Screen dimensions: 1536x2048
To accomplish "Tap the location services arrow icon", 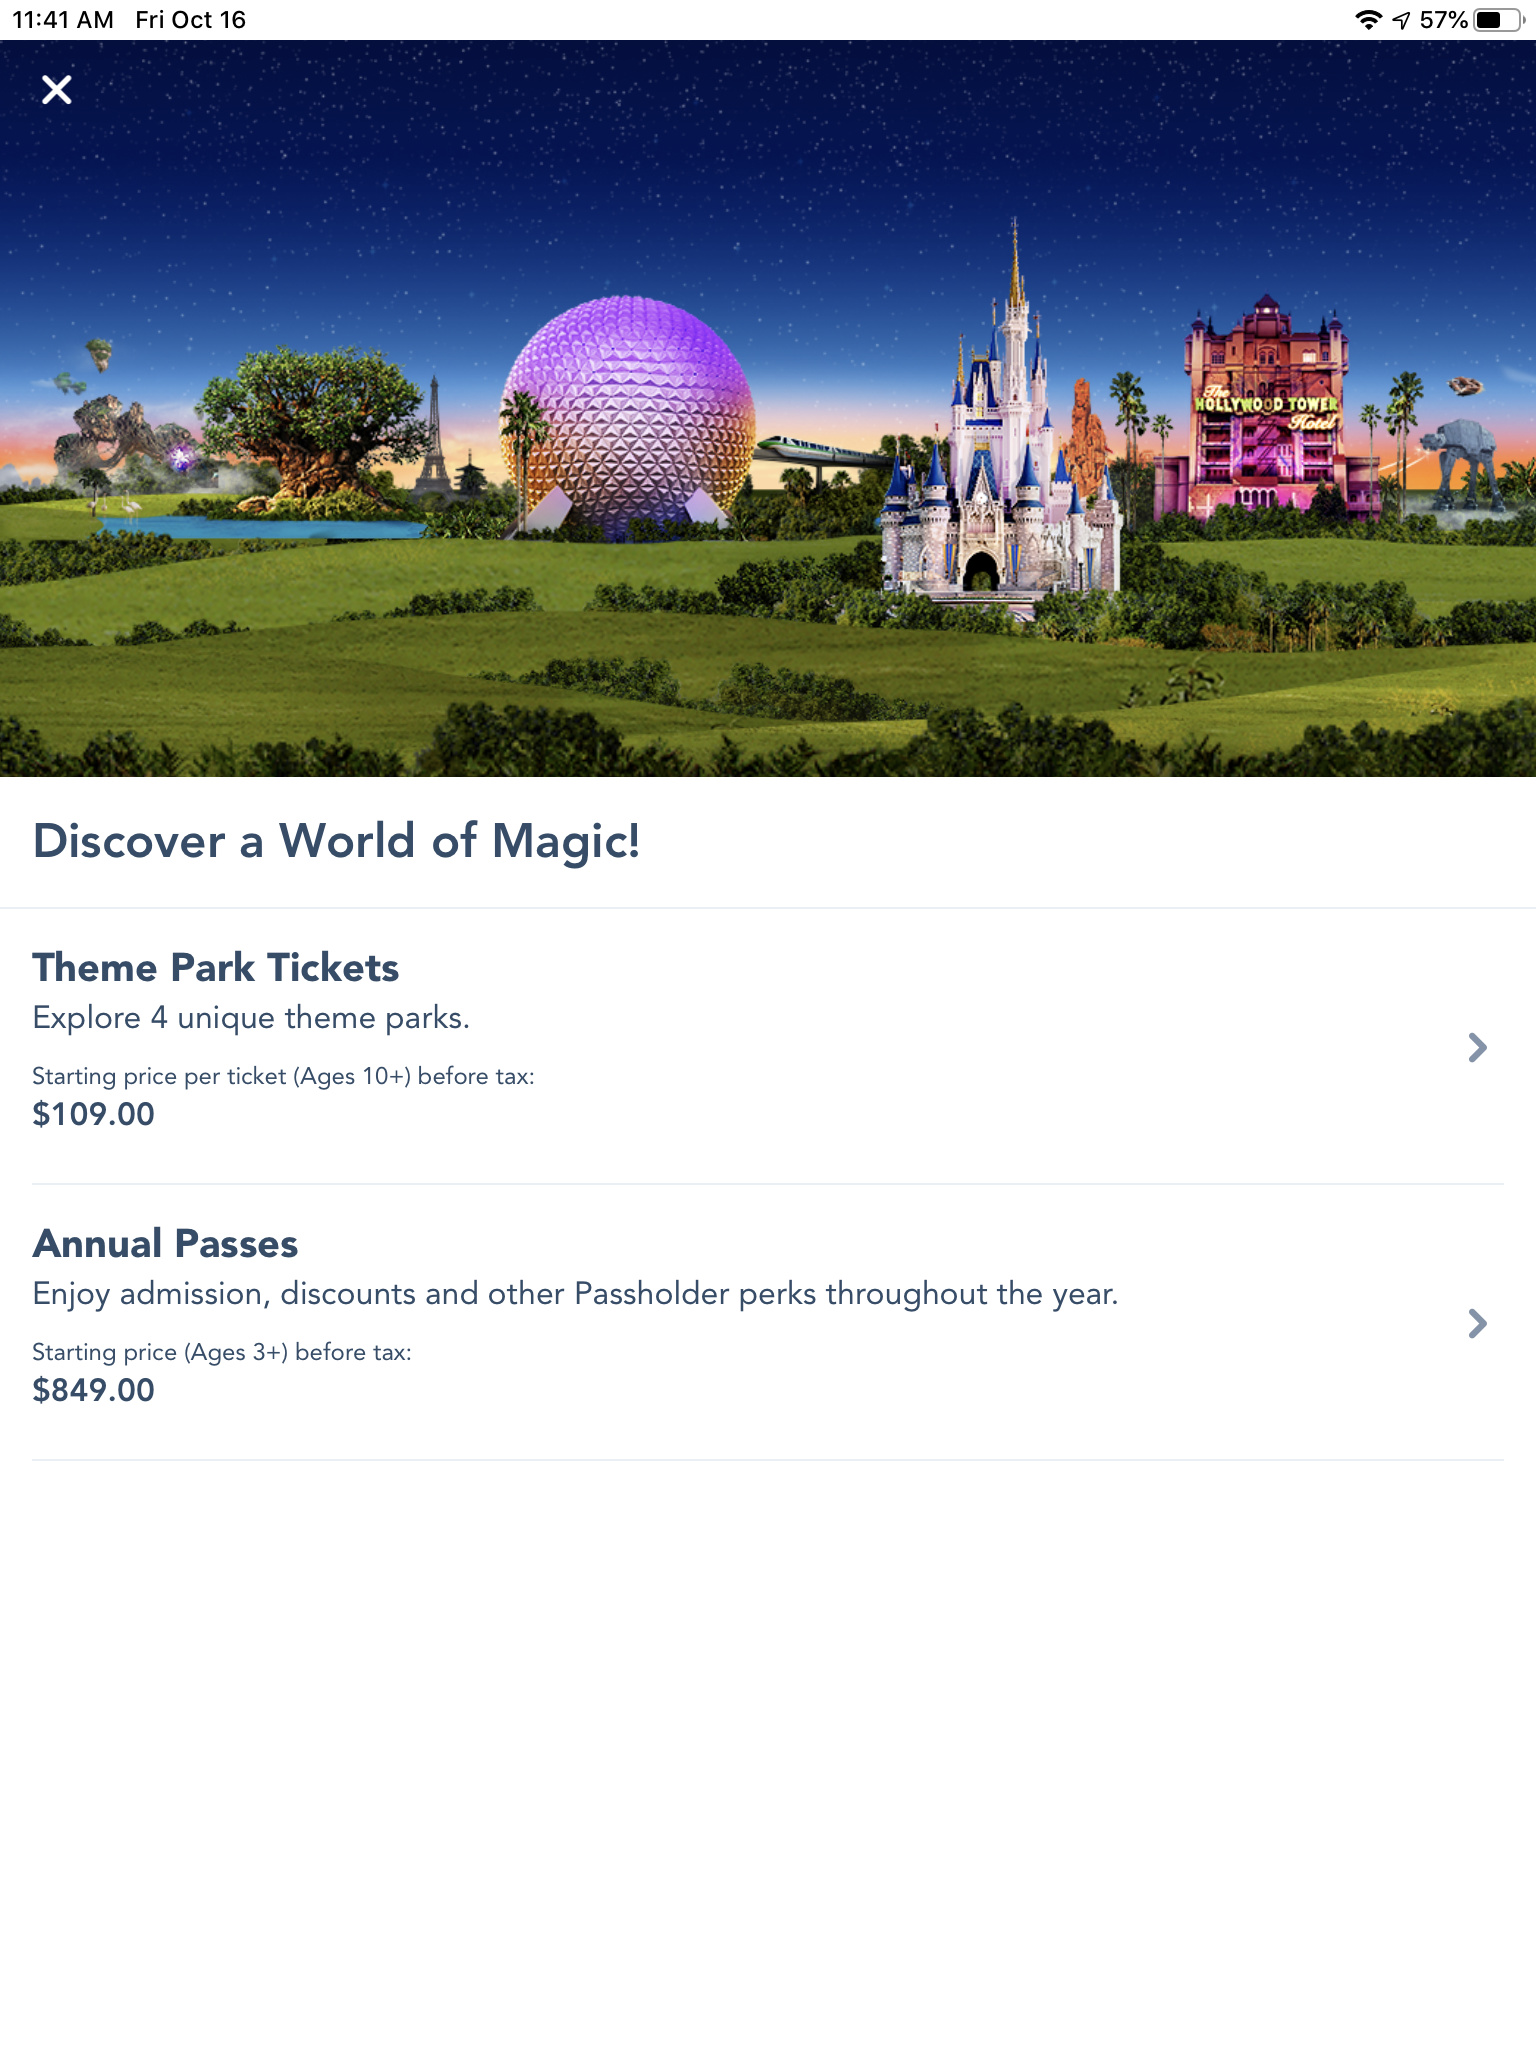I will click(1401, 20).
